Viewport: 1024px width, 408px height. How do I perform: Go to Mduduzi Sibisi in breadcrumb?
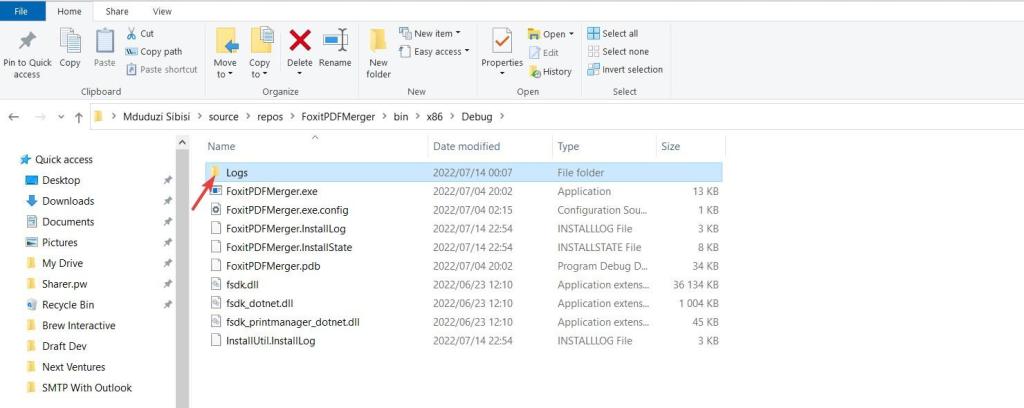coord(156,117)
